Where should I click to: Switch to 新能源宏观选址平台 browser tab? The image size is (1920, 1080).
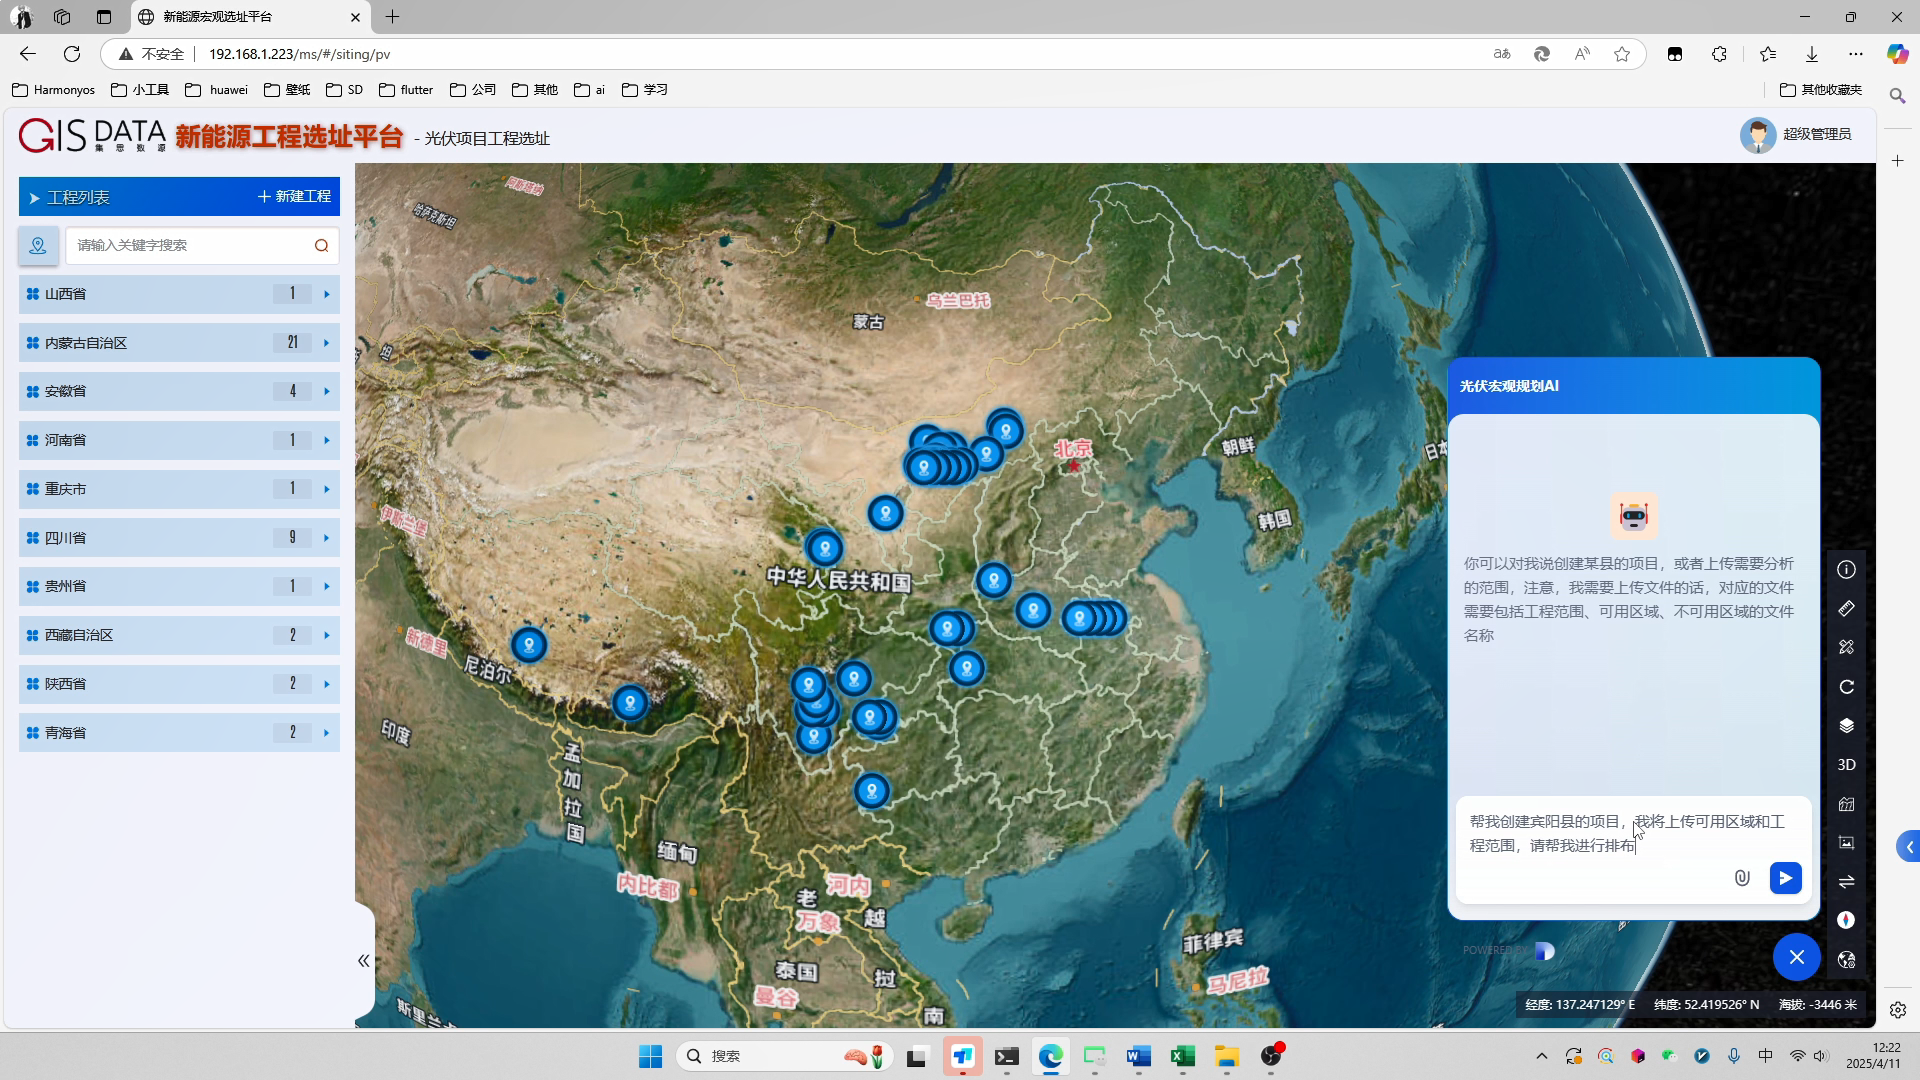[250, 17]
